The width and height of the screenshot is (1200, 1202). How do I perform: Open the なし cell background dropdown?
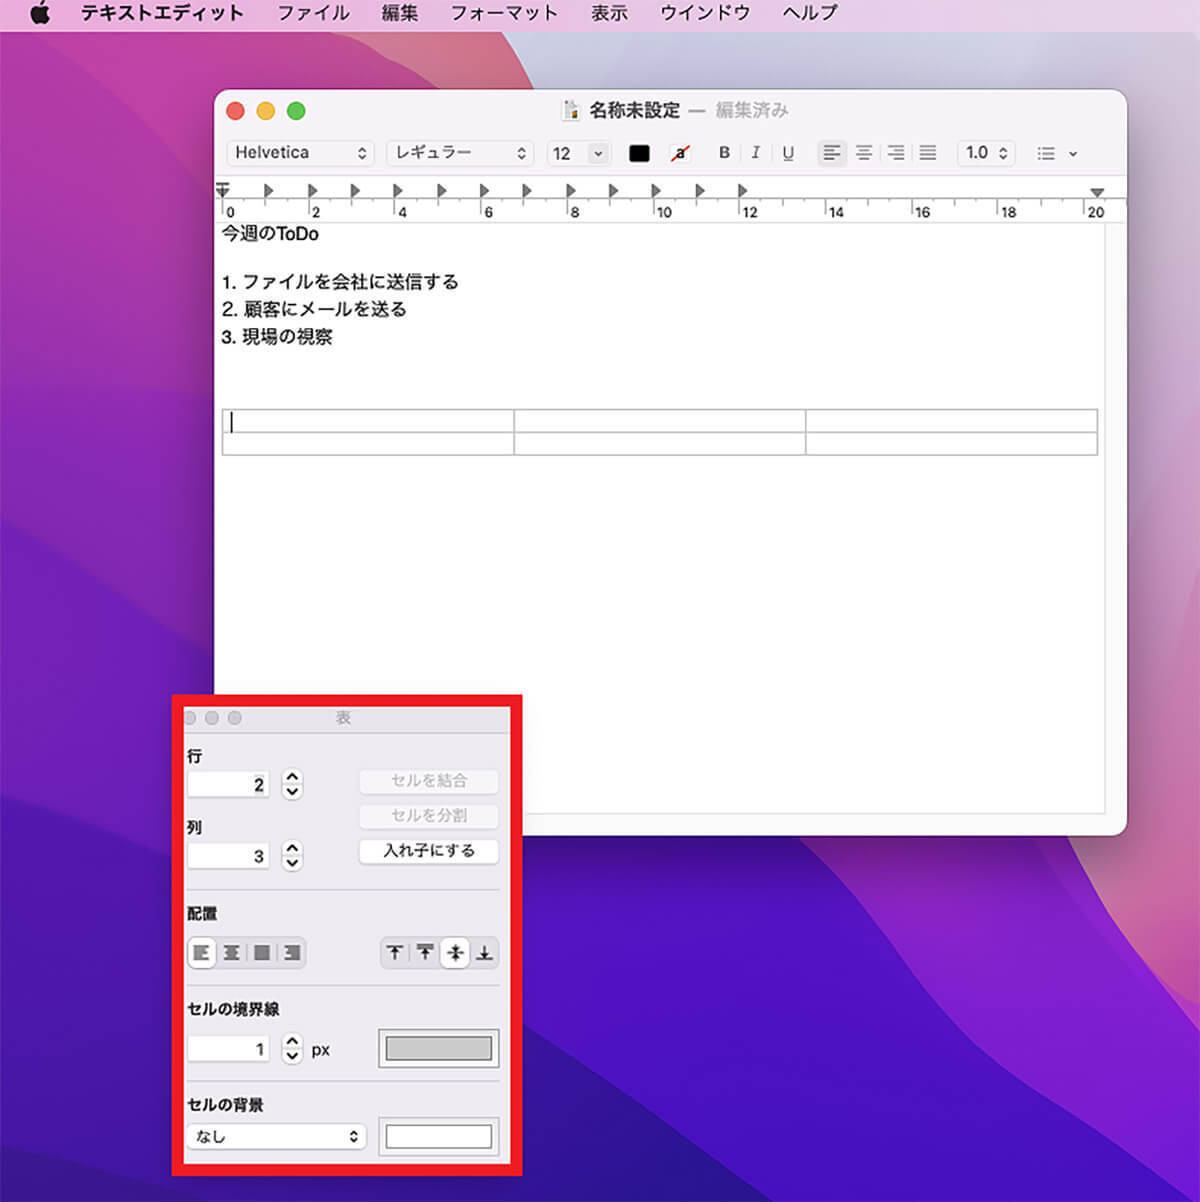click(x=276, y=1137)
